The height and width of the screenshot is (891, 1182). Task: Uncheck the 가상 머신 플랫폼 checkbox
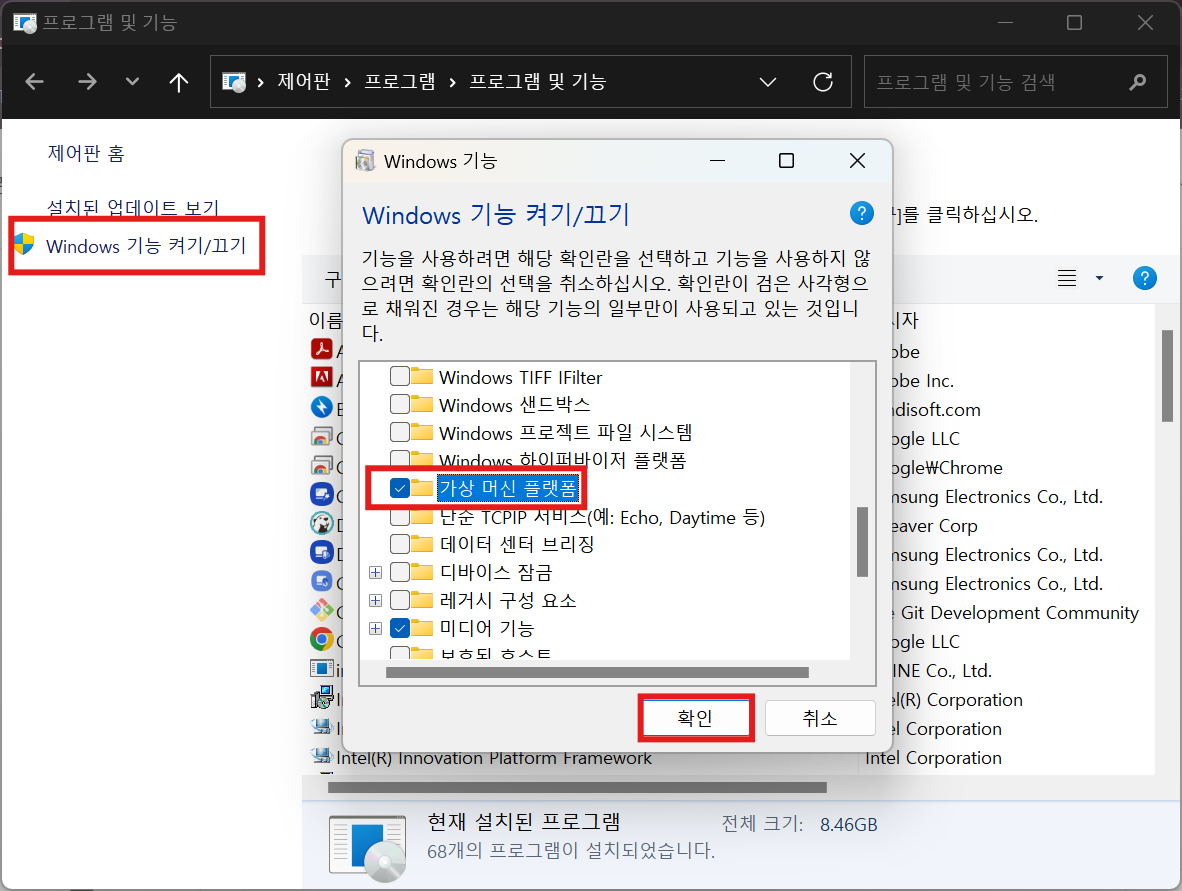click(x=400, y=488)
